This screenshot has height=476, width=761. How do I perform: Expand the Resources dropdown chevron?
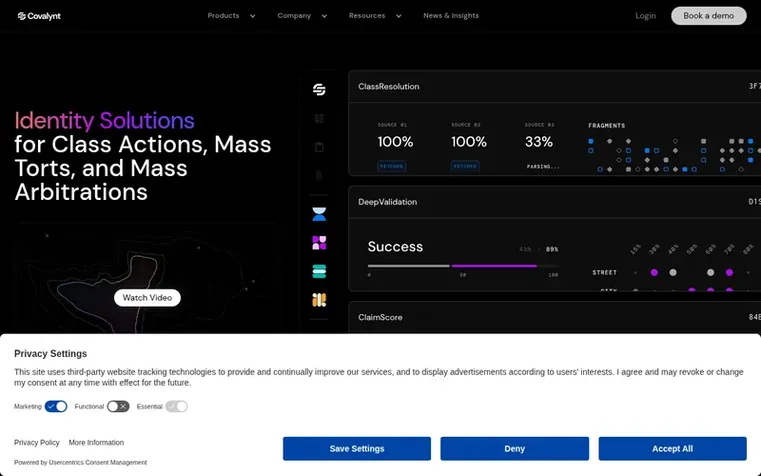point(398,16)
